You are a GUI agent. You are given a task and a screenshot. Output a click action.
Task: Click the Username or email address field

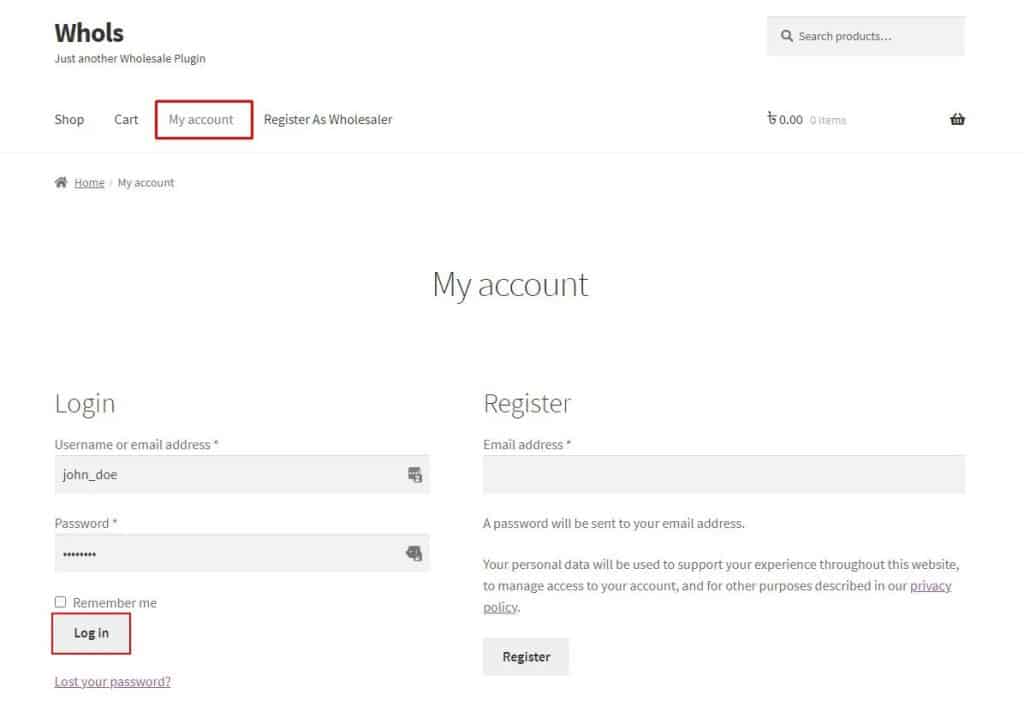[x=230, y=475]
